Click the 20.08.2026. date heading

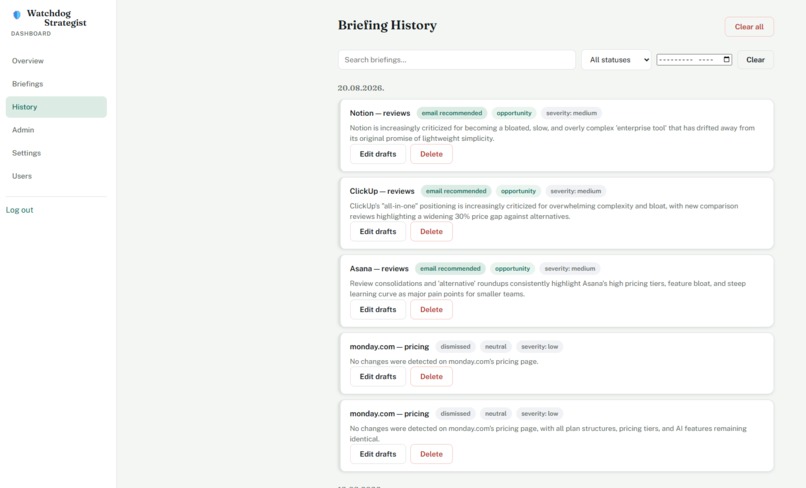pos(361,88)
